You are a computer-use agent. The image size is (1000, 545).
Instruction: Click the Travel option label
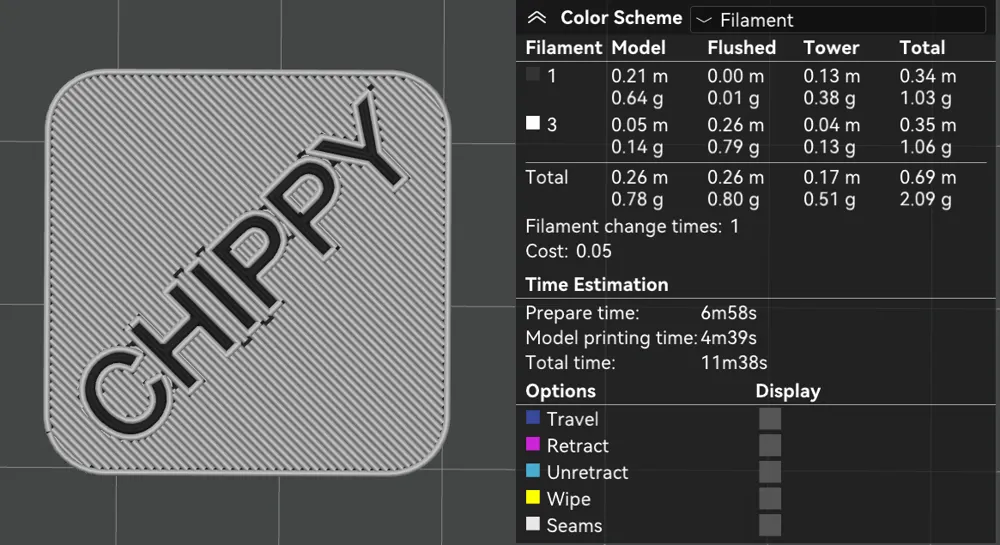pos(573,419)
